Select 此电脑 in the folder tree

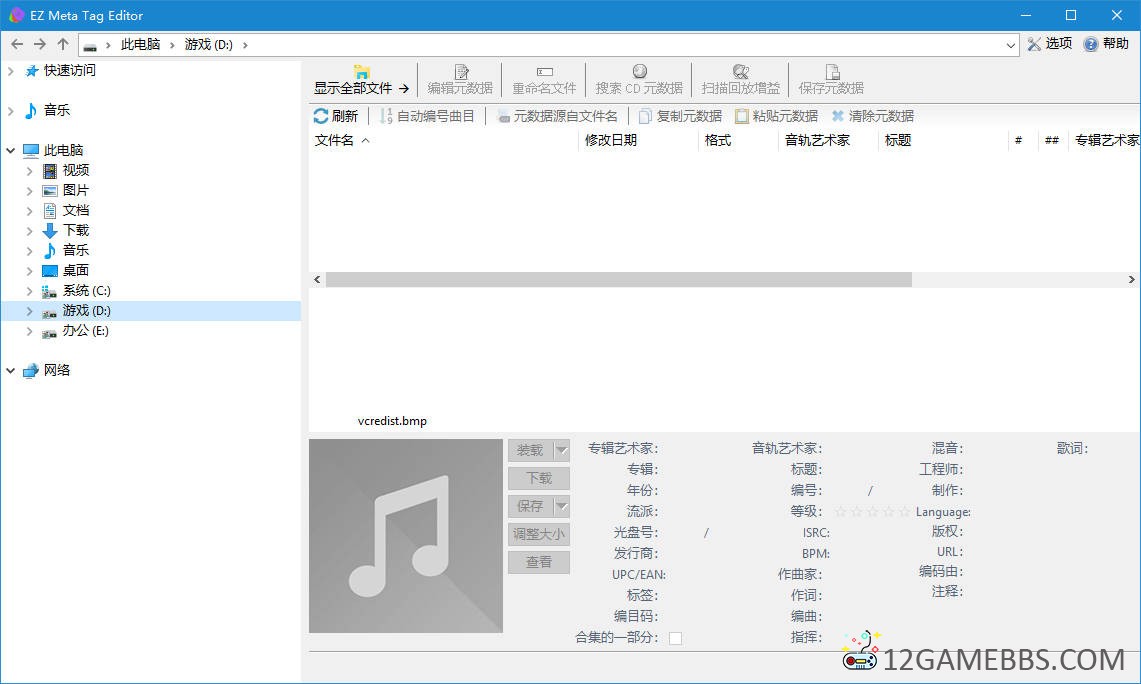[63, 151]
